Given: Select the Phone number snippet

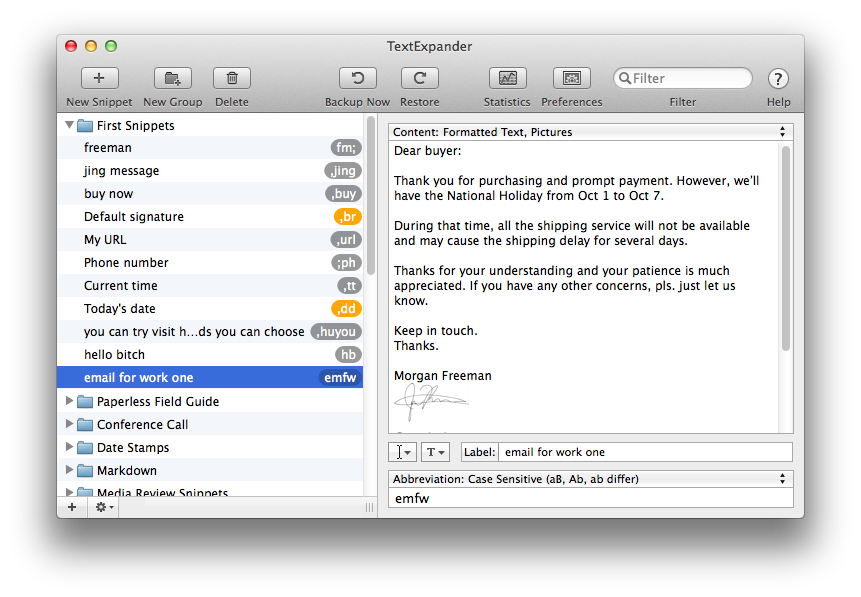Looking at the screenshot, I should tap(210, 263).
